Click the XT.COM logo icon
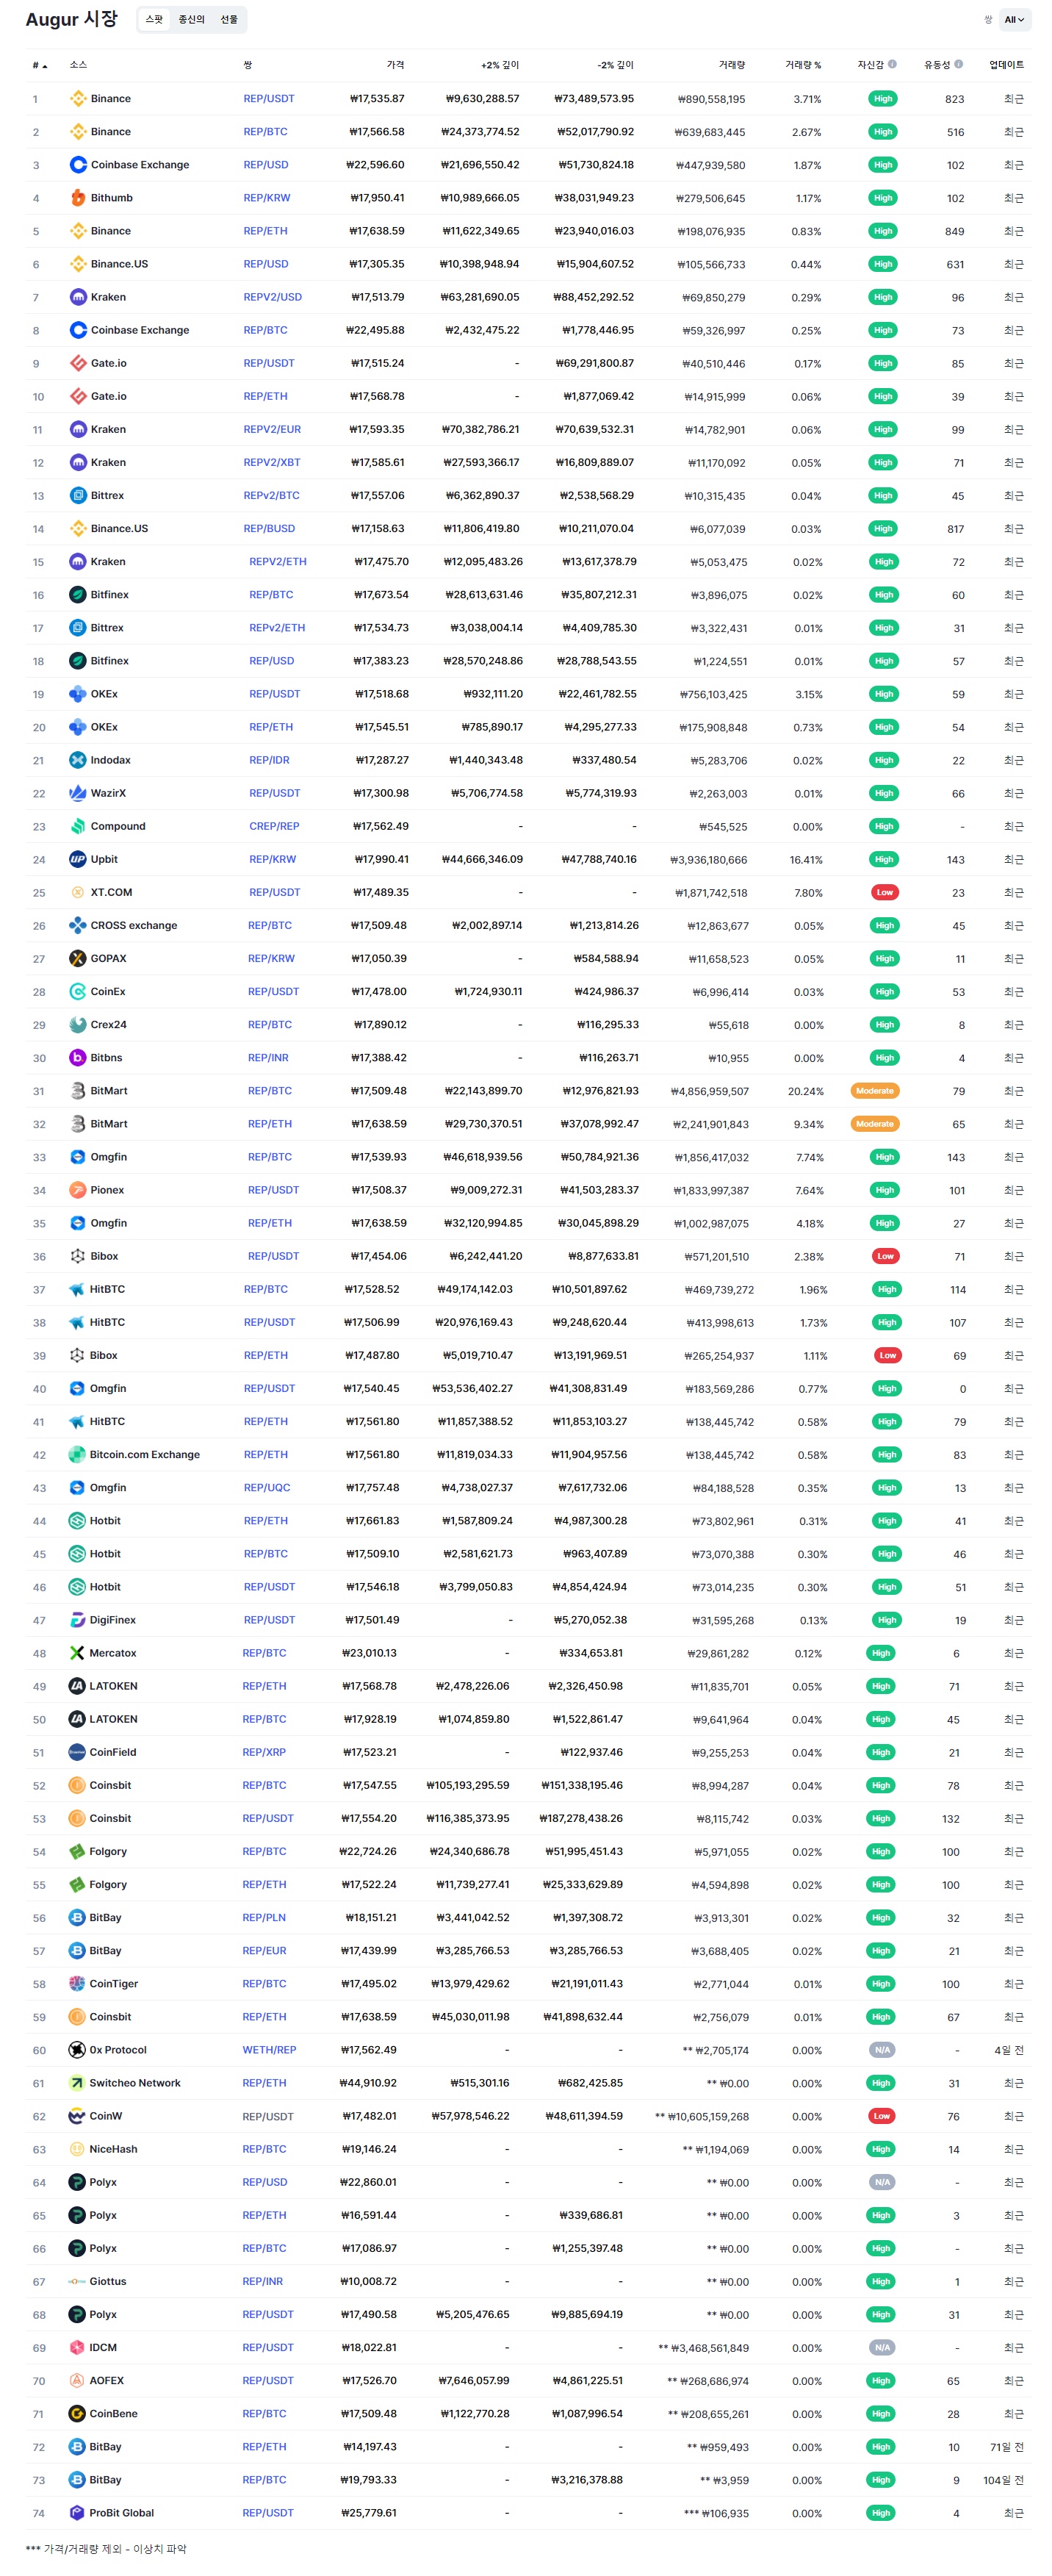The image size is (1052, 2576). pyautogui.click(x=78, y=892)
